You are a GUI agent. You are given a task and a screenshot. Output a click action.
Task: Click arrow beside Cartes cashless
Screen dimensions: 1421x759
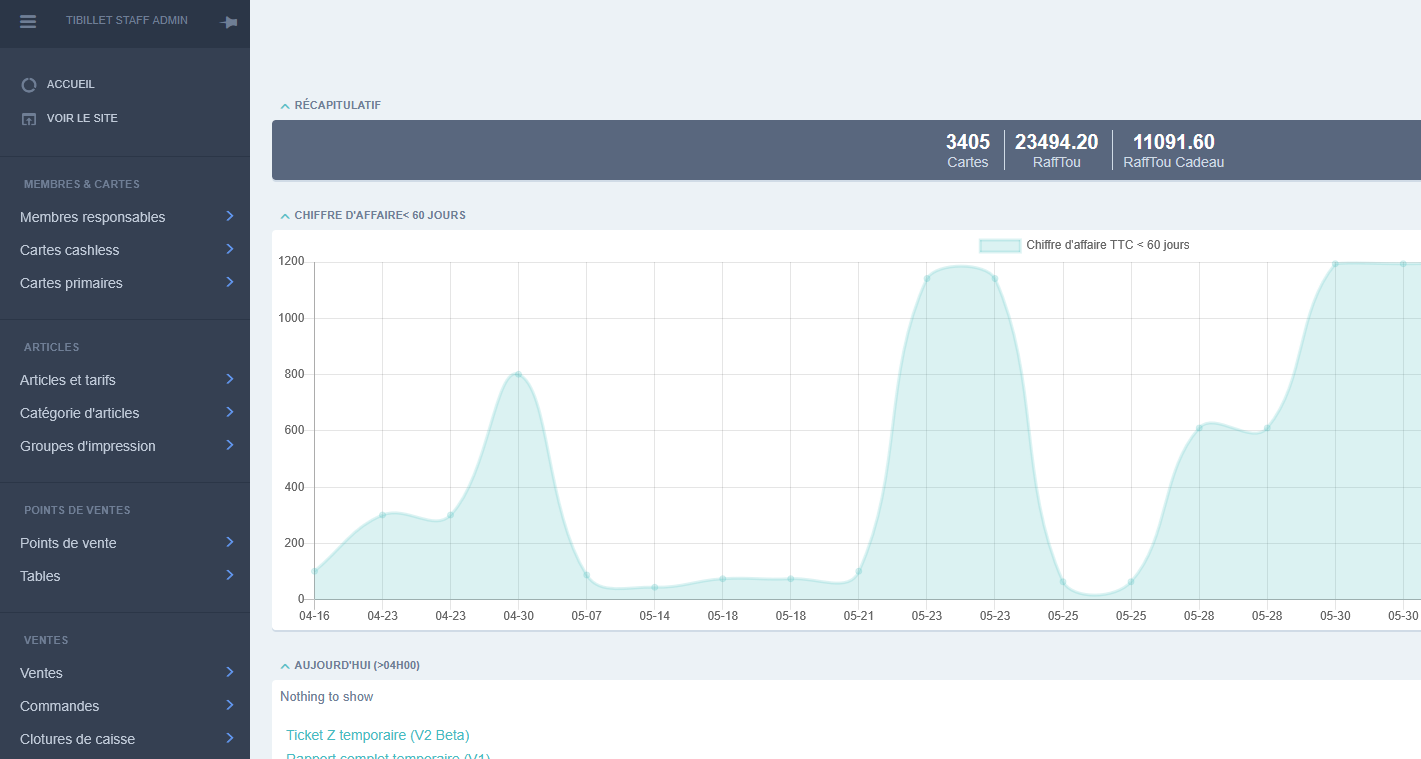(229, 249)
